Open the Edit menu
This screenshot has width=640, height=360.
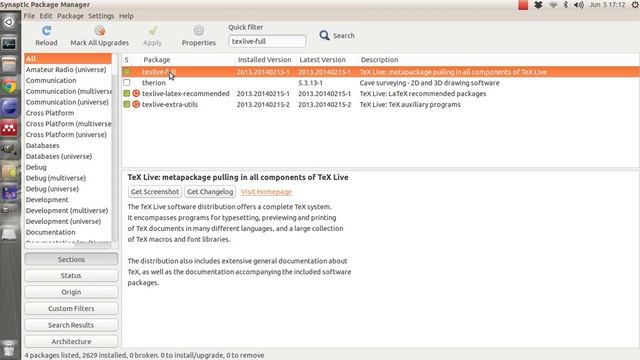click(x=46, y=16)
